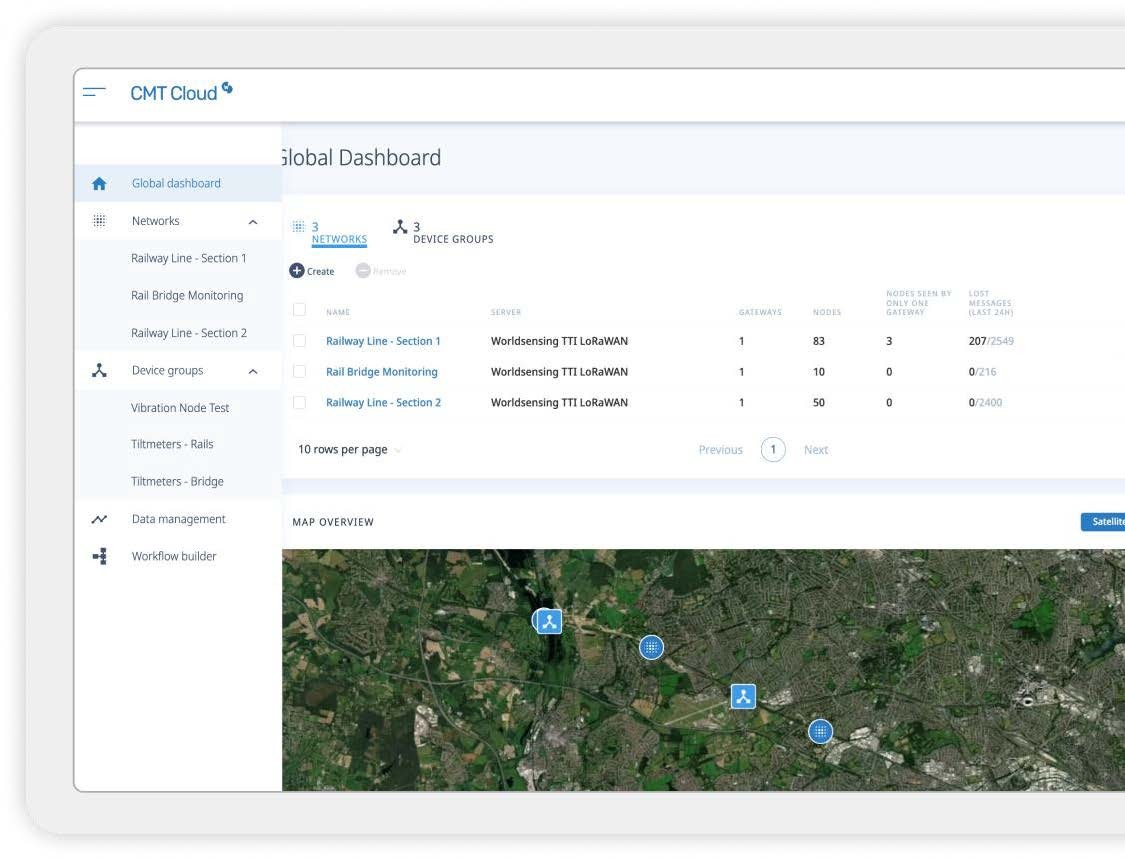Select the Networks tab
Screen dimensions: 1125x859
click(x=338, y=233)
